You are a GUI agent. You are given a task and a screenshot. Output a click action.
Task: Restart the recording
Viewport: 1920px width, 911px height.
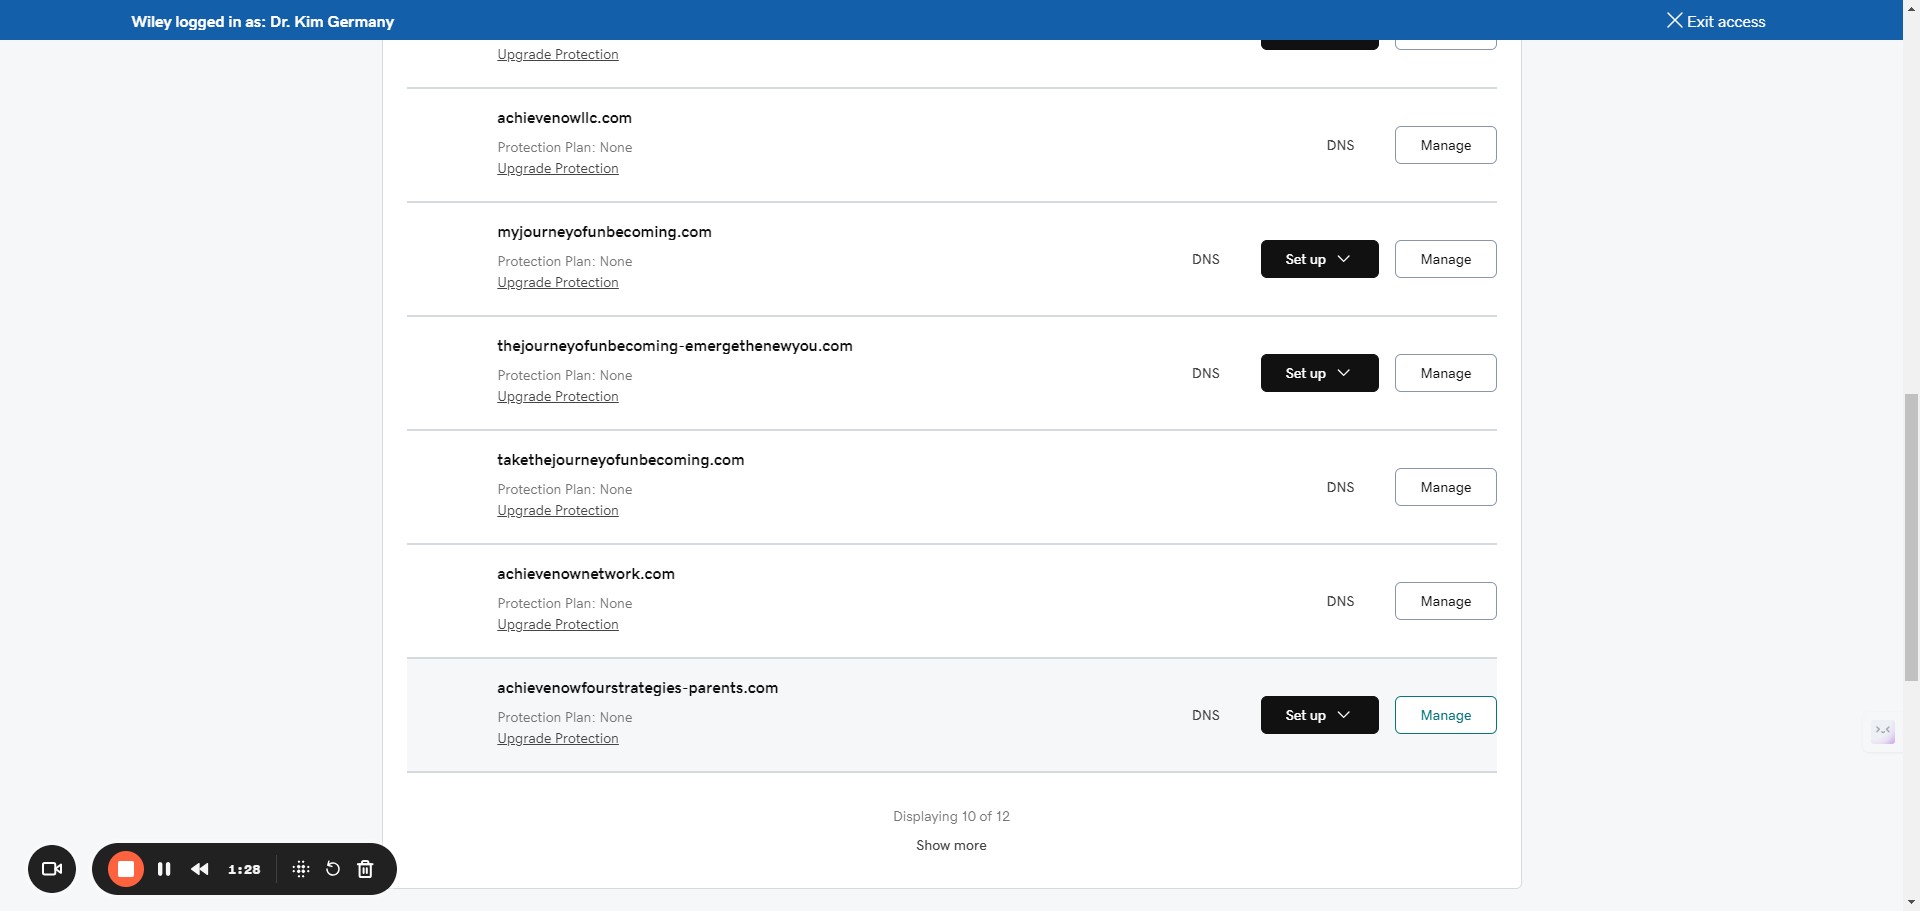pyautogui.click(x=333, y=869)
